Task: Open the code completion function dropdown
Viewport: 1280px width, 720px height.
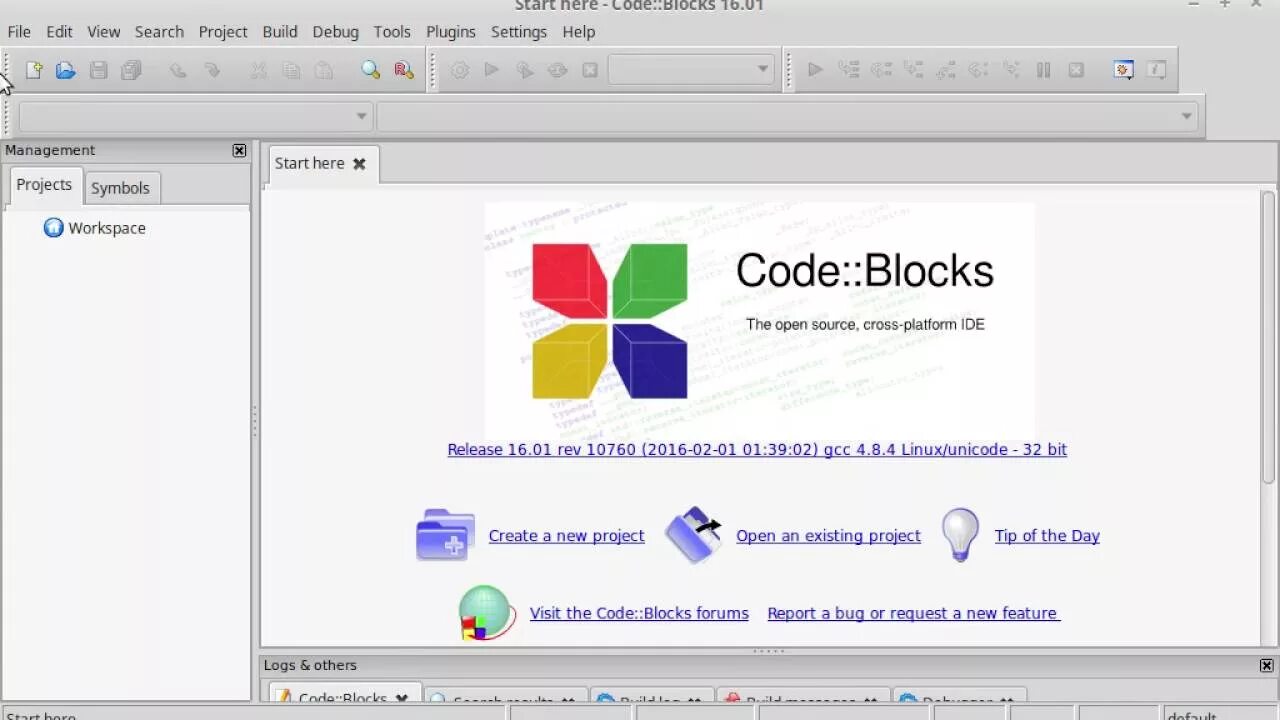Action: [x=787, y=117]
